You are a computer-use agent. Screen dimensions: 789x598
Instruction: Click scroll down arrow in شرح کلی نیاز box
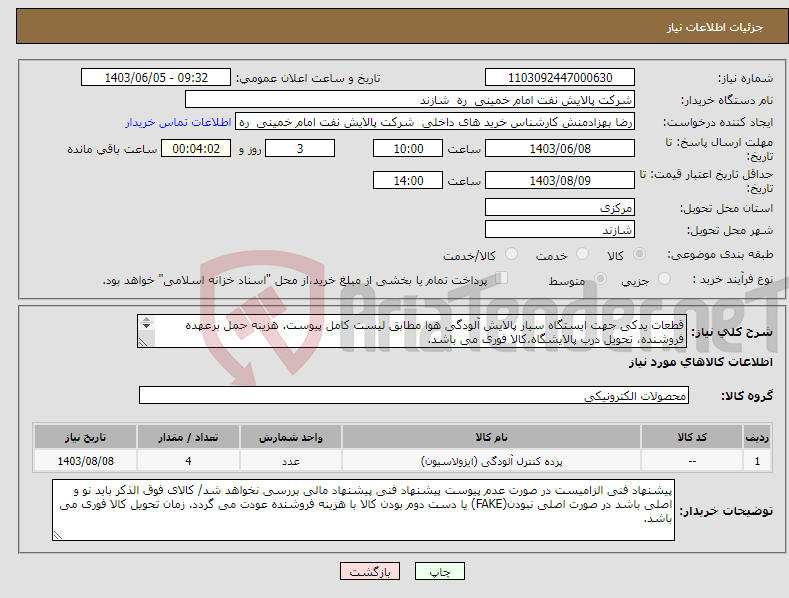[x=146, y=326]
